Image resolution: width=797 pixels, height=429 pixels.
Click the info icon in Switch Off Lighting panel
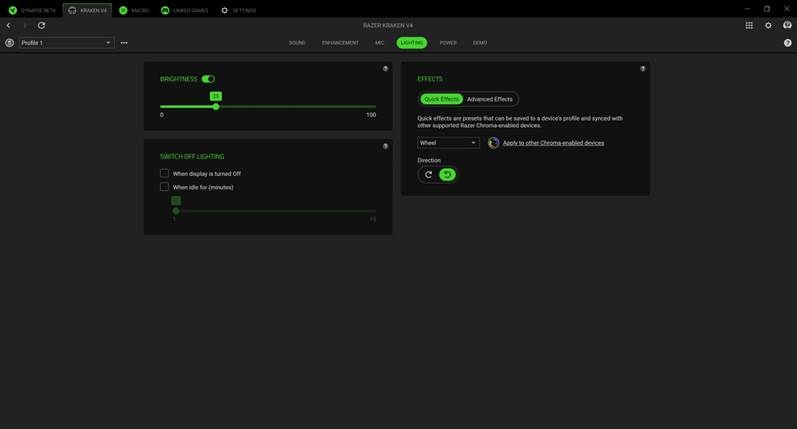tap(385, 146)
